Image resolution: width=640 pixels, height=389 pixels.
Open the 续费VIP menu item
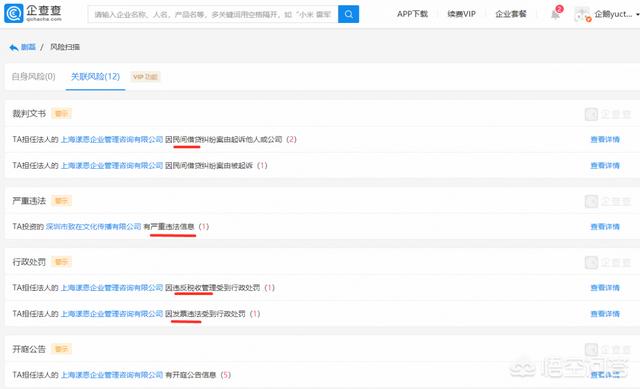pyautogui.click(x=461, y=14)
